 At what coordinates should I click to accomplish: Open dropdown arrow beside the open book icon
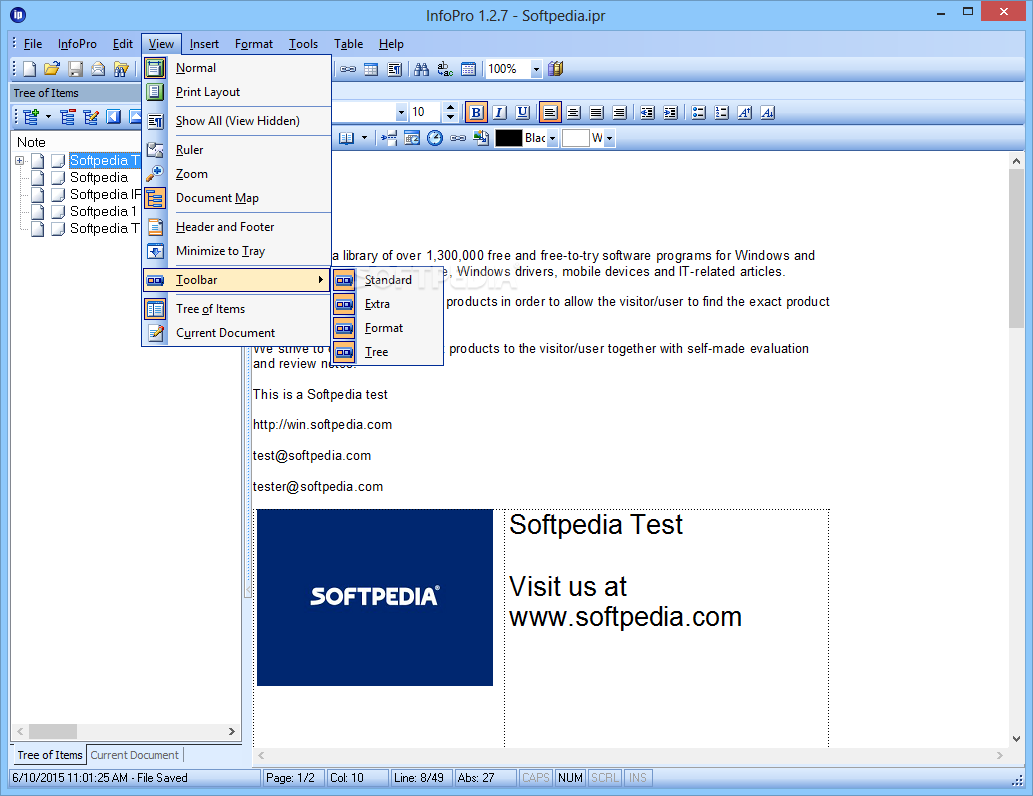coord(364,138)
